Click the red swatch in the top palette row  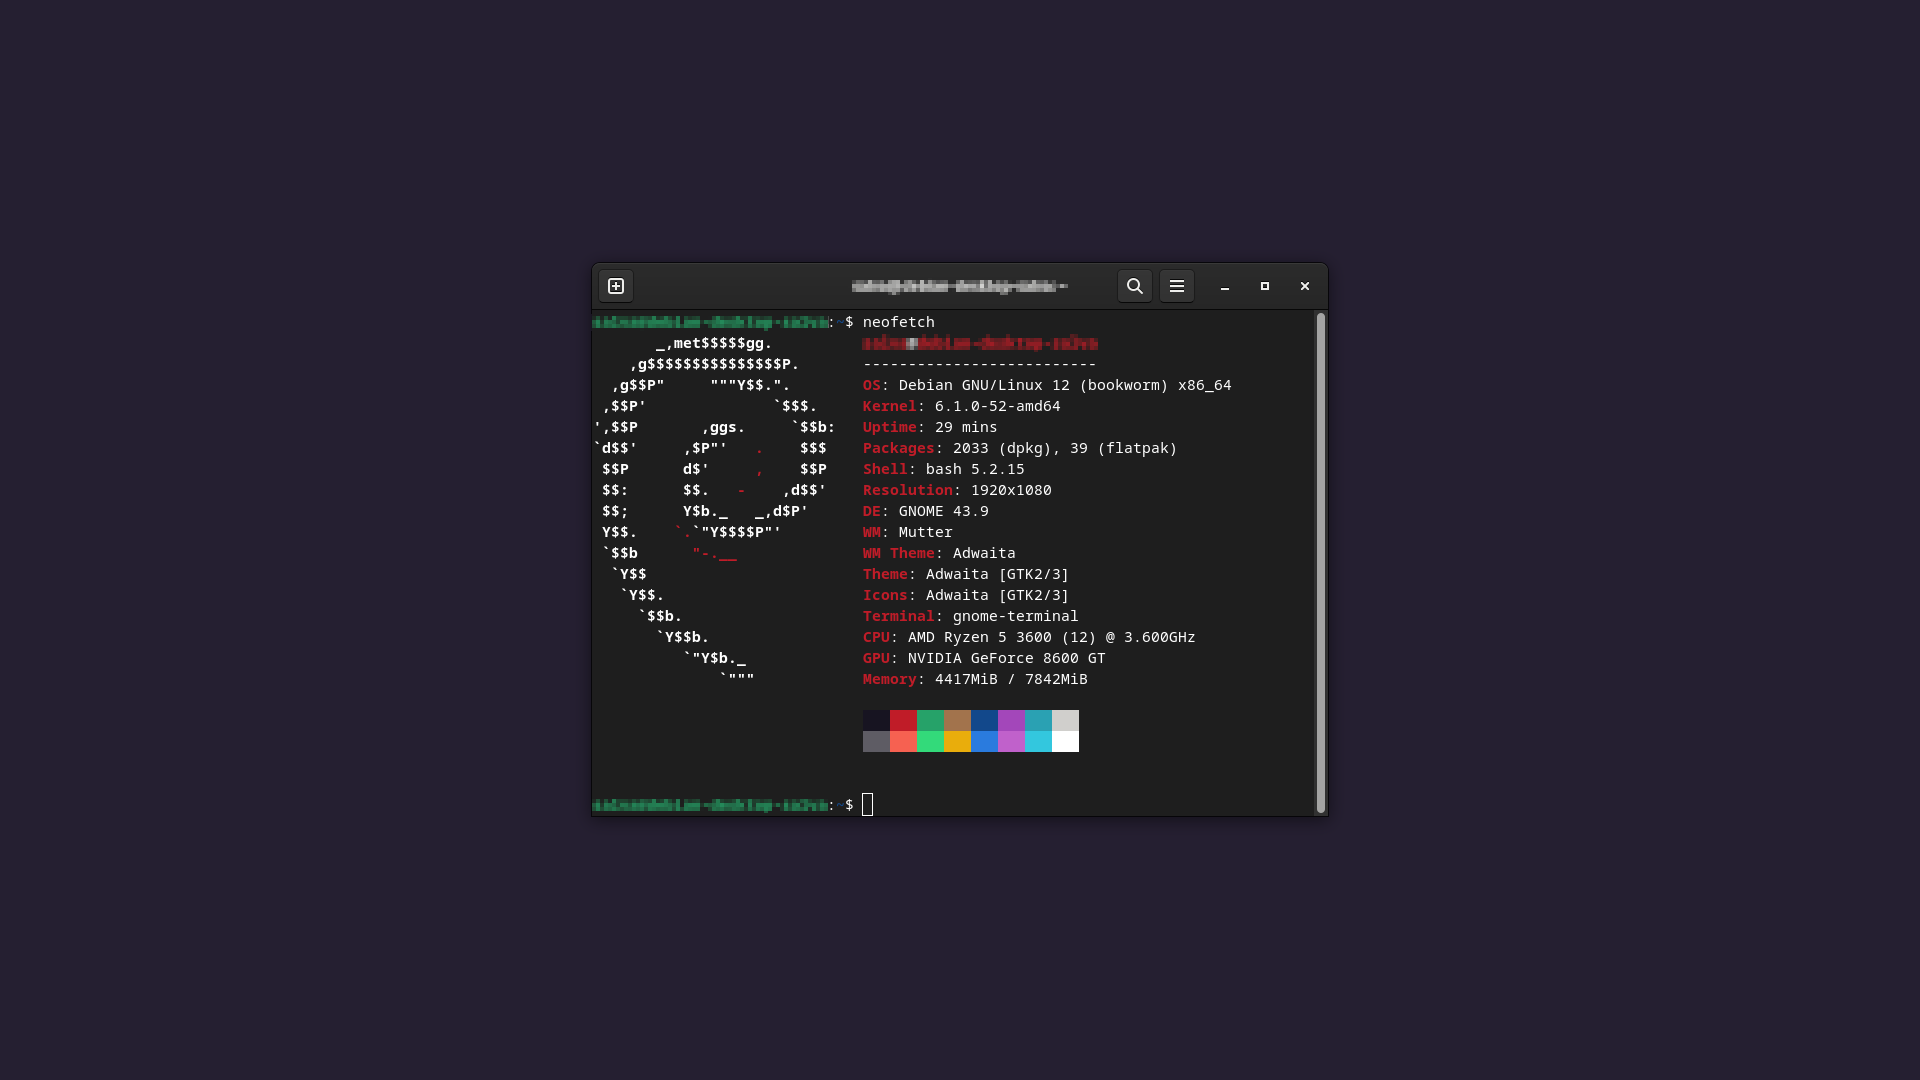903,721
